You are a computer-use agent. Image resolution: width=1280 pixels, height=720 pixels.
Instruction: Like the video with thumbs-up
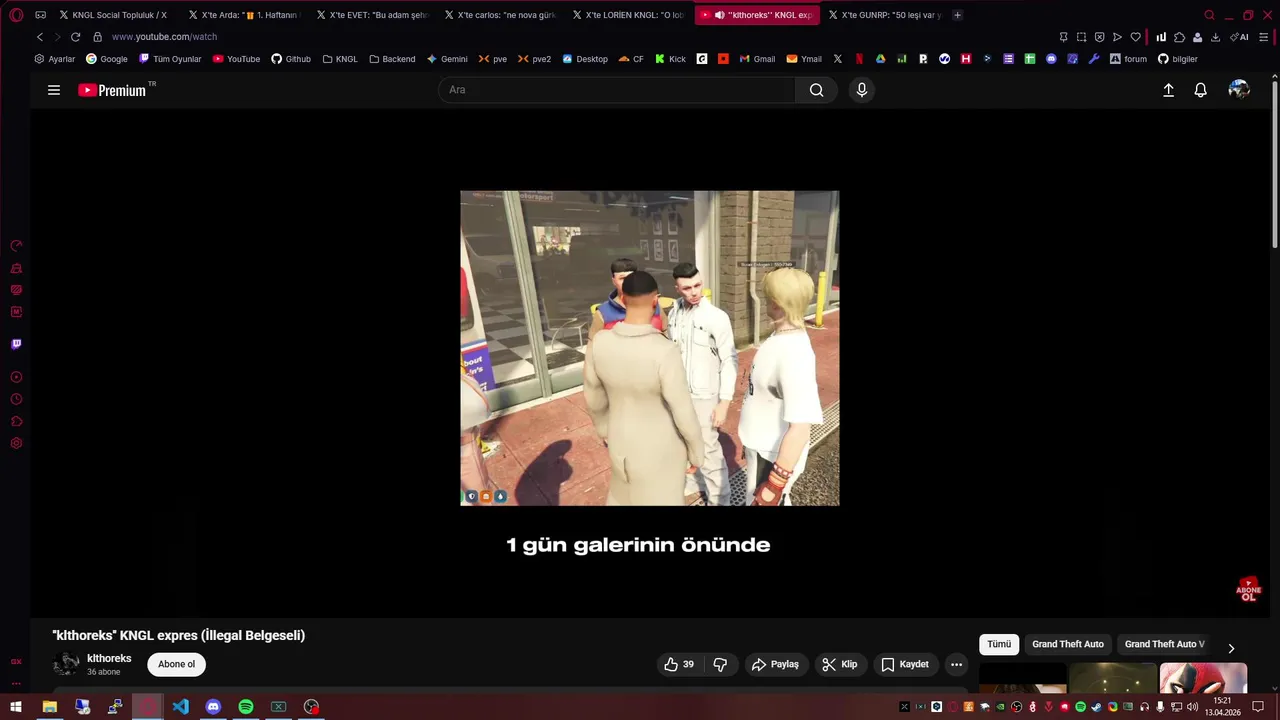pyautogui.click(x=679, y=664)
